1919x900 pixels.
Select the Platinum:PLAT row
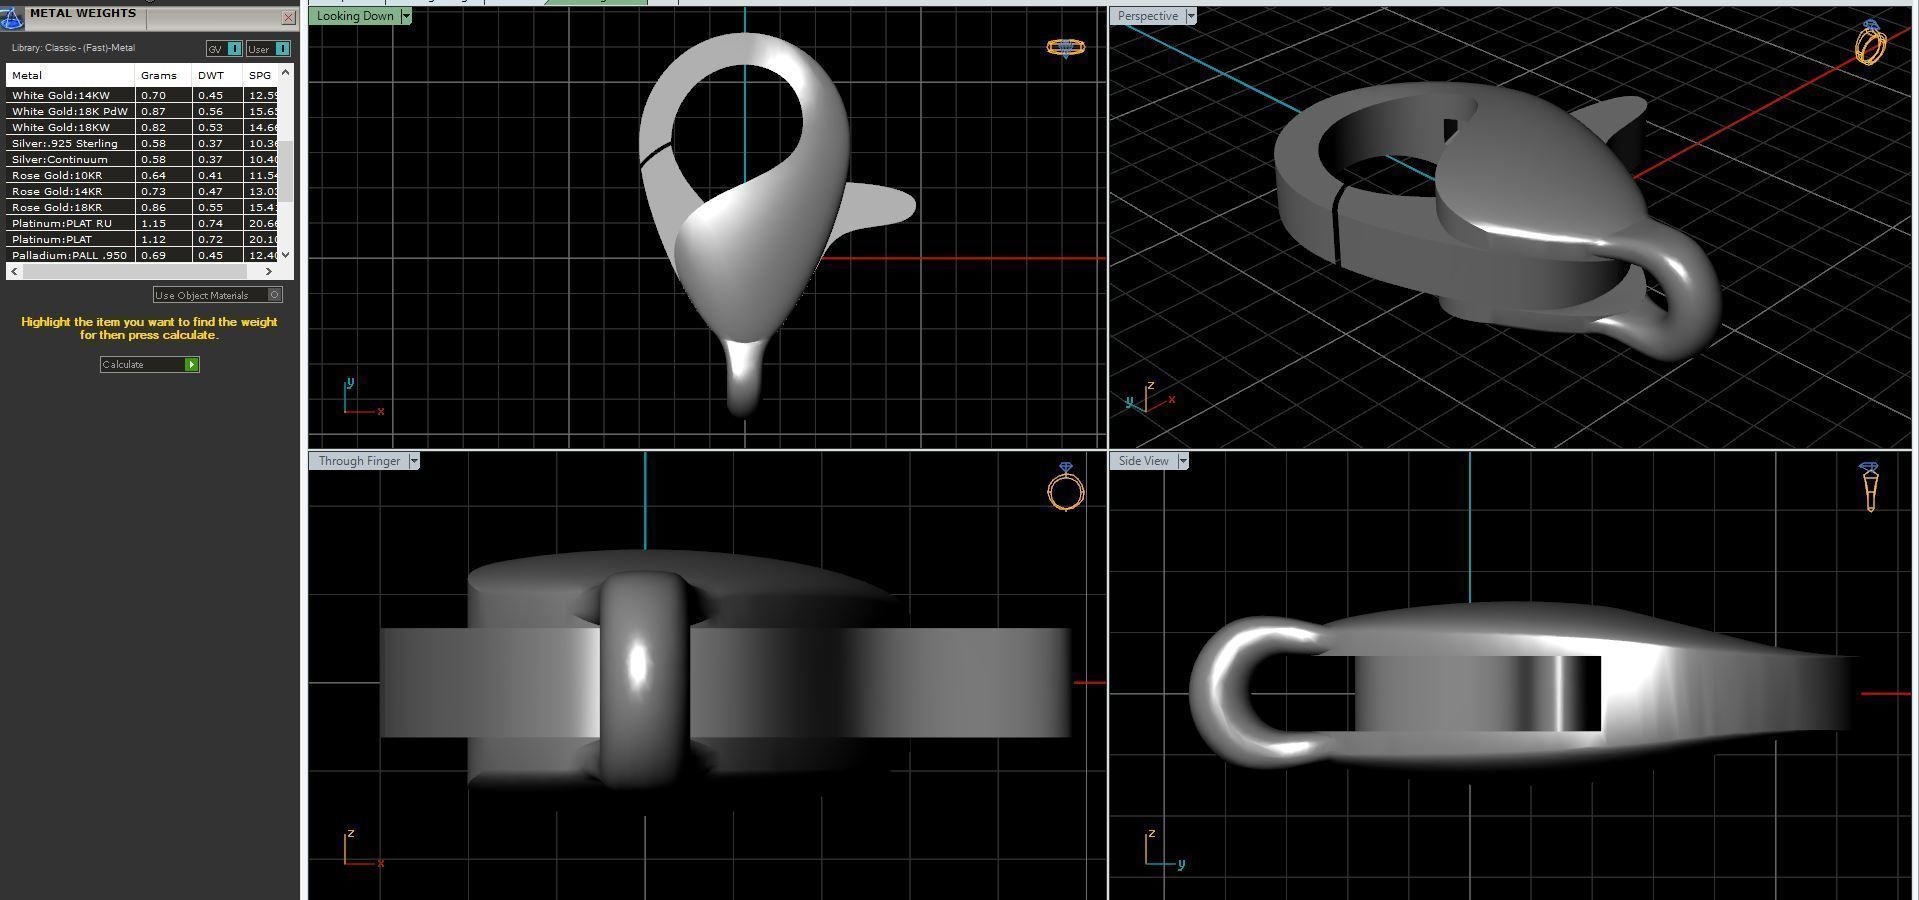[143, 239]
